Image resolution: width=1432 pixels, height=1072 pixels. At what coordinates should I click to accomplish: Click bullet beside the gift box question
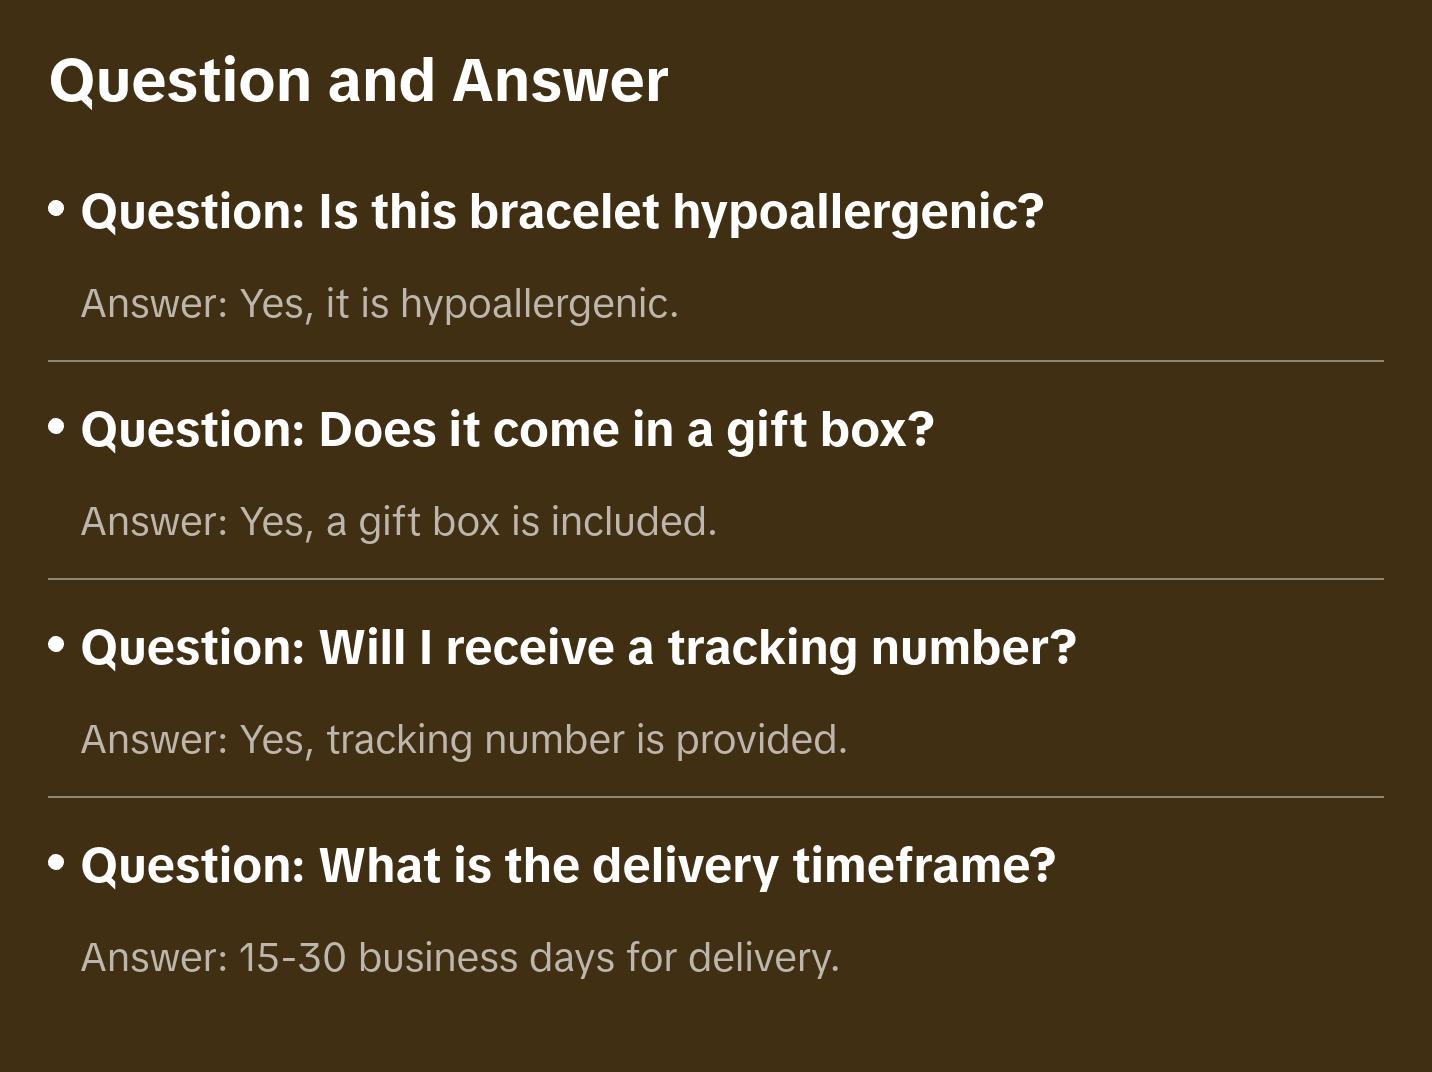[x=57, y=427]
